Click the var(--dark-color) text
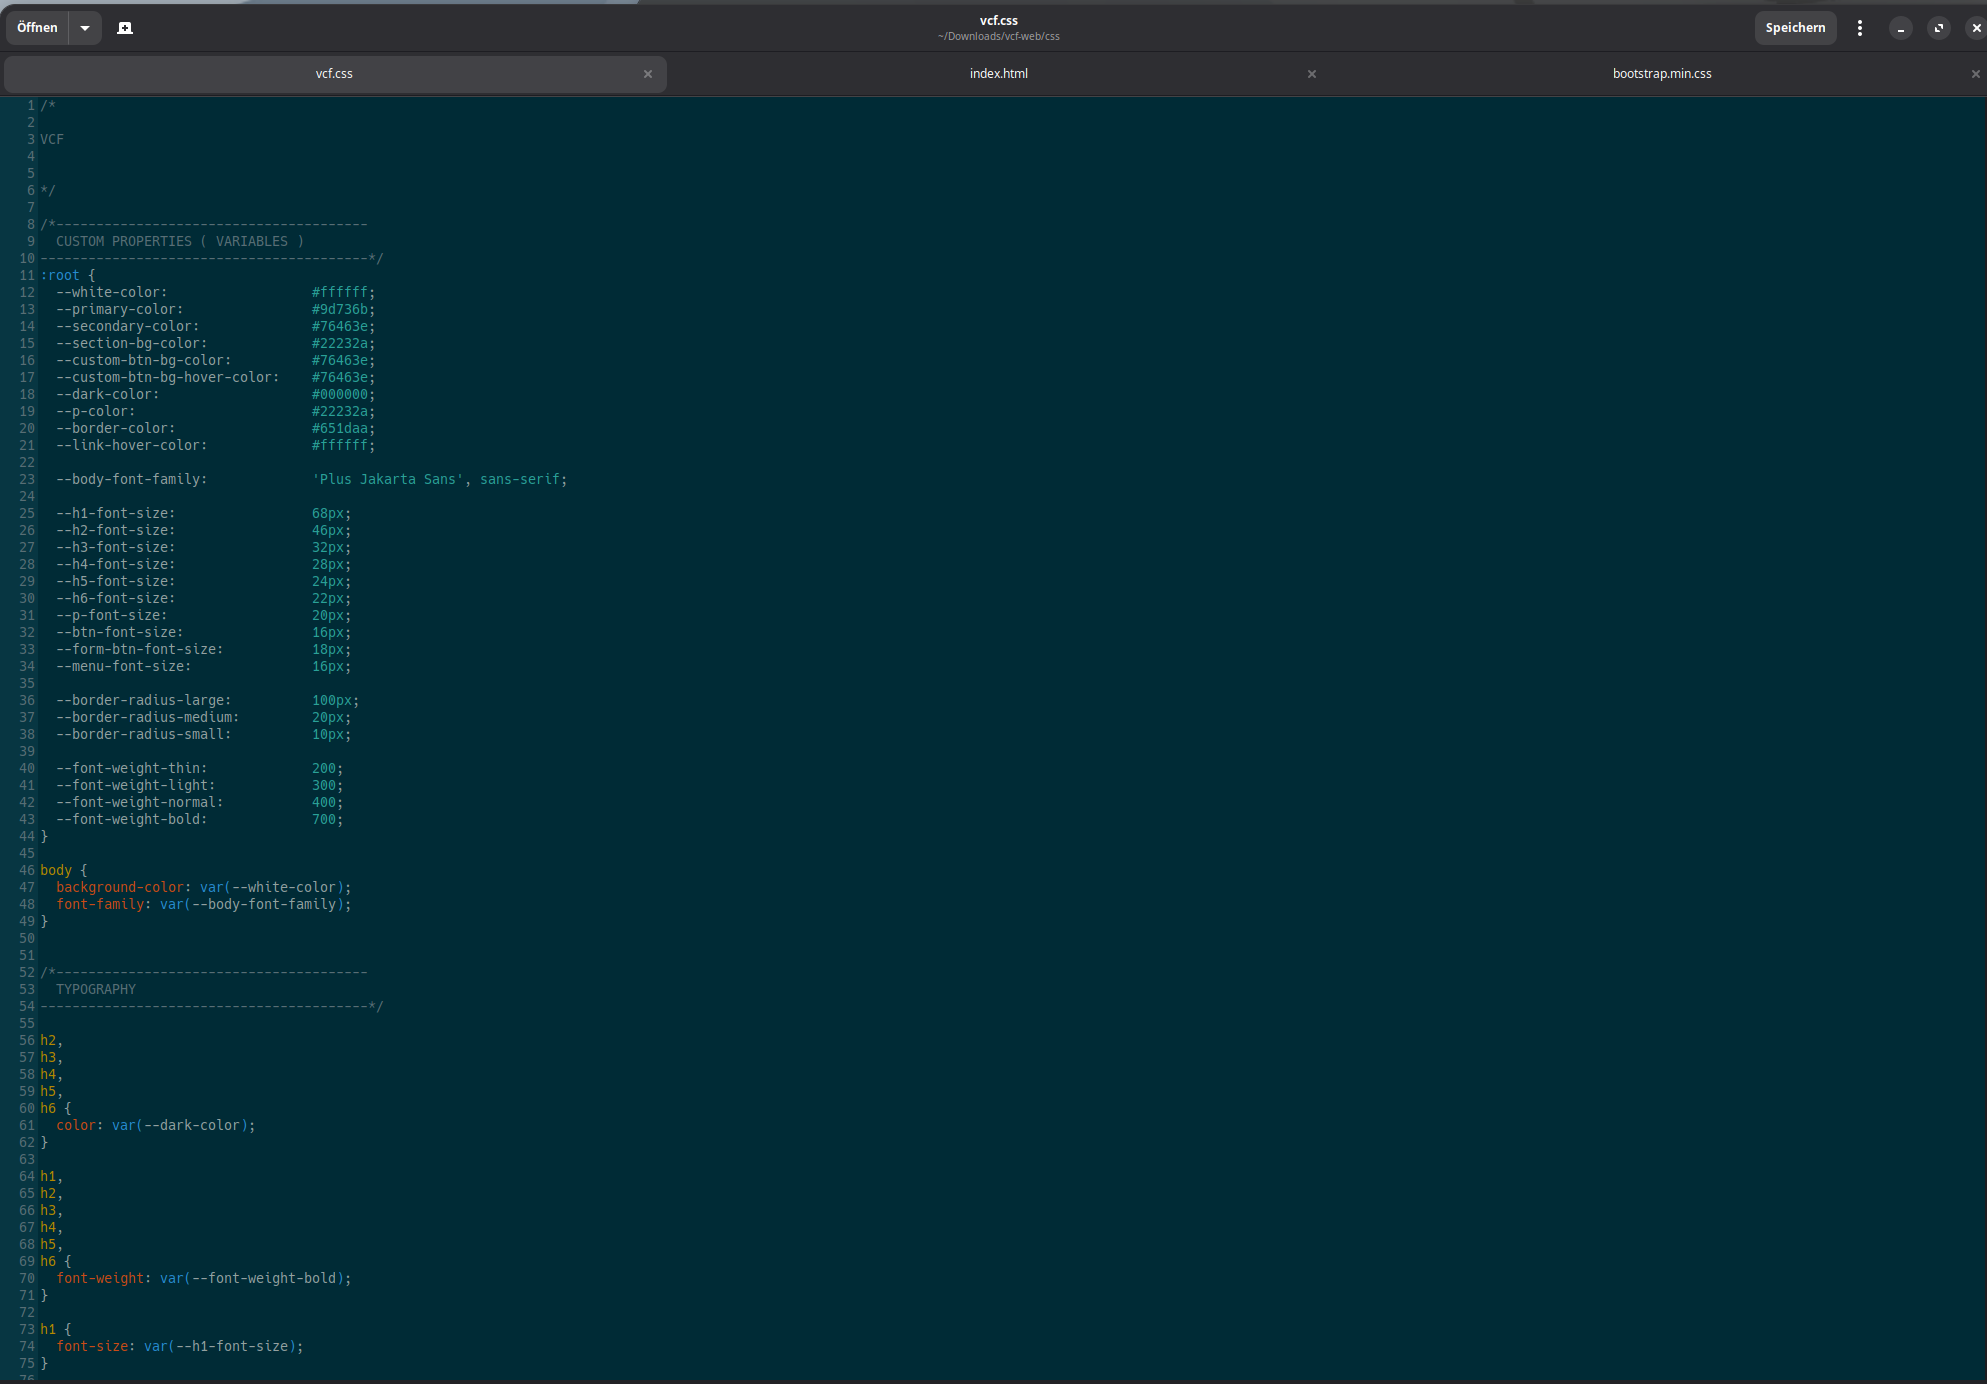Screen dimensions: 1987x1384 click(180, 1126)
